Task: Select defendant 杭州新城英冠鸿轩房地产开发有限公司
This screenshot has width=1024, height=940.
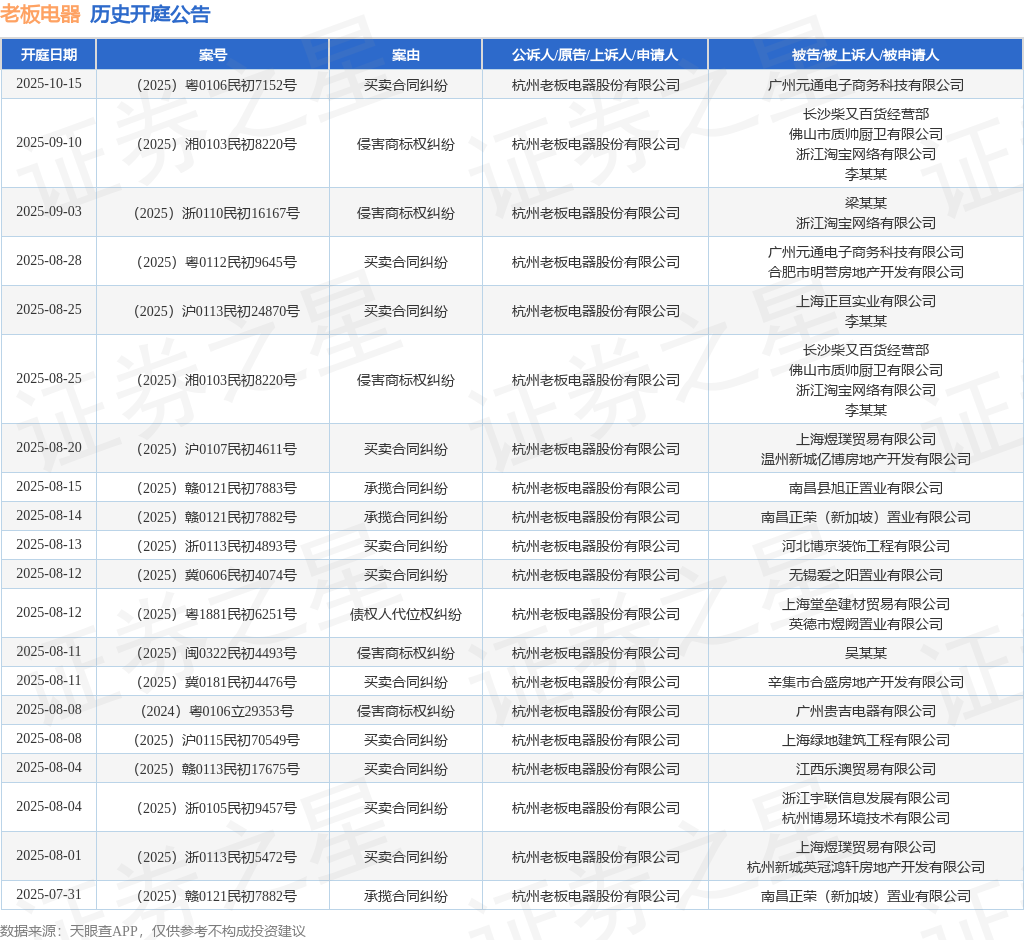Action: click(866, 867)
